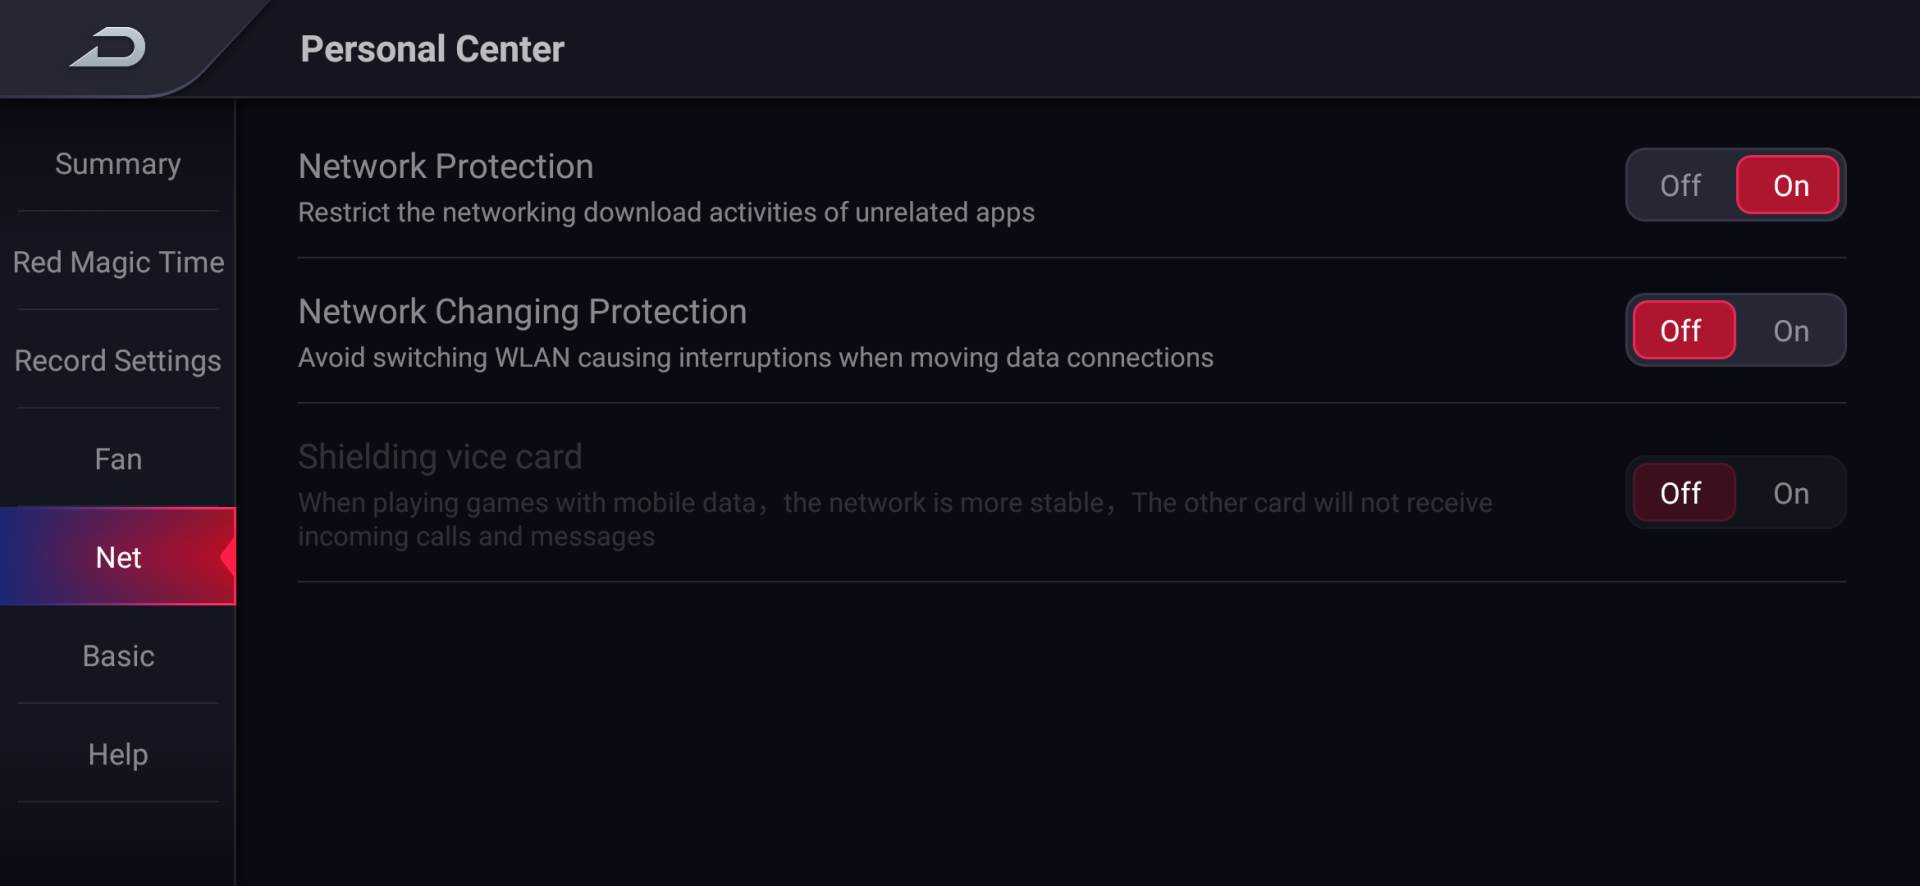Viewport: 1920px width, 886px height.
Task: Open Record Settings in sidebar
Action: click(x=118, y=360)
